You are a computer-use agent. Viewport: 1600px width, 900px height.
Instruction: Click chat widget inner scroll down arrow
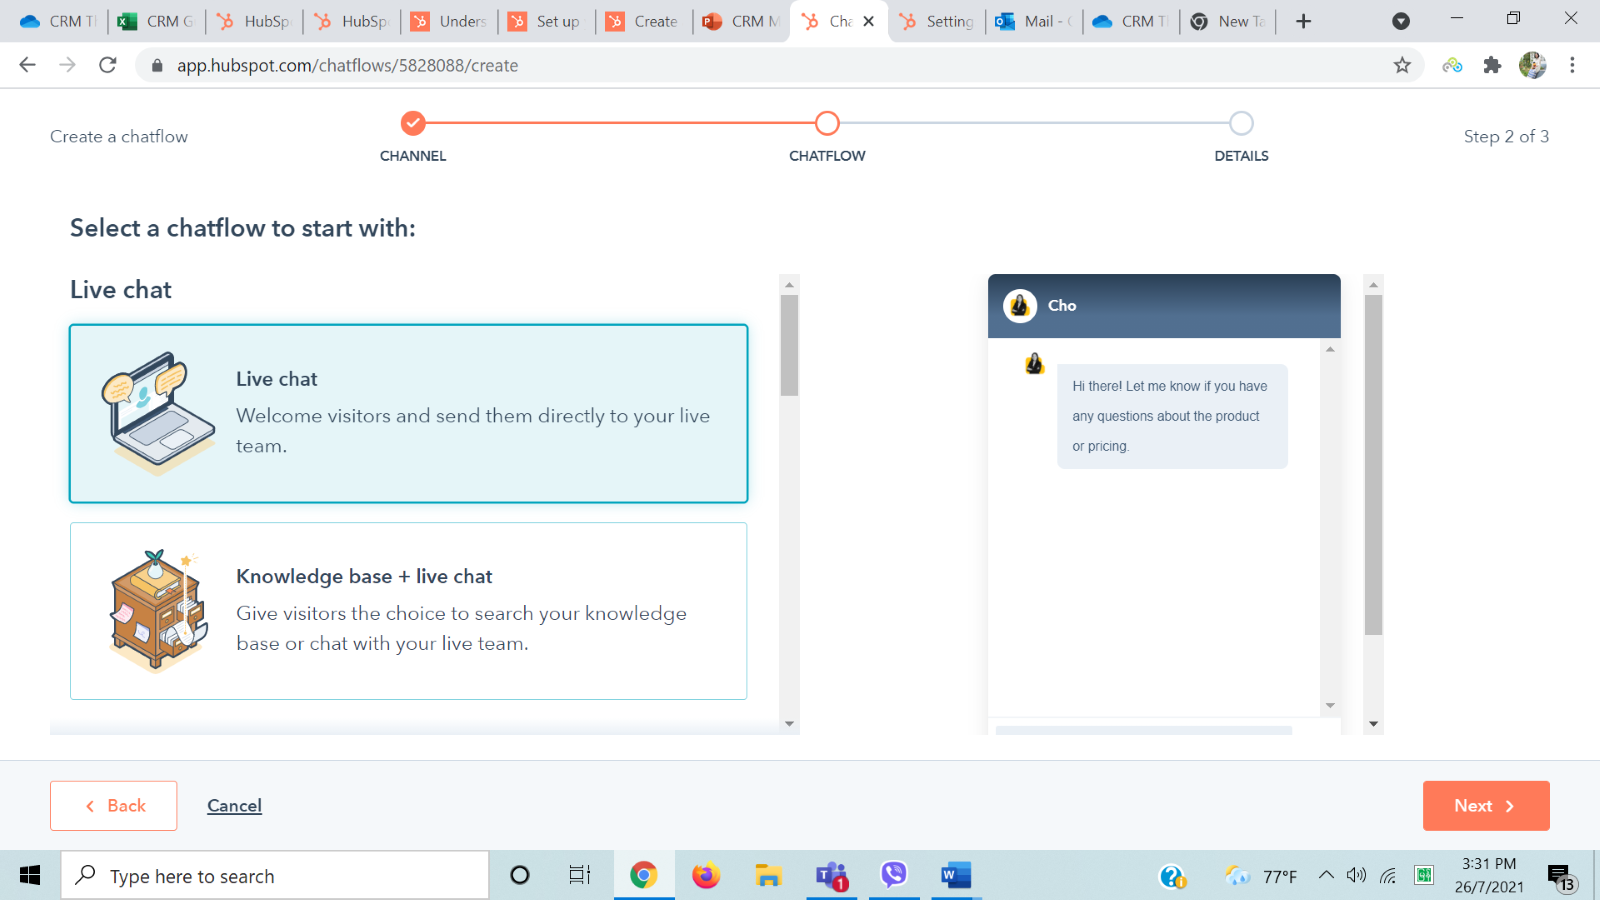[1330, 706]
